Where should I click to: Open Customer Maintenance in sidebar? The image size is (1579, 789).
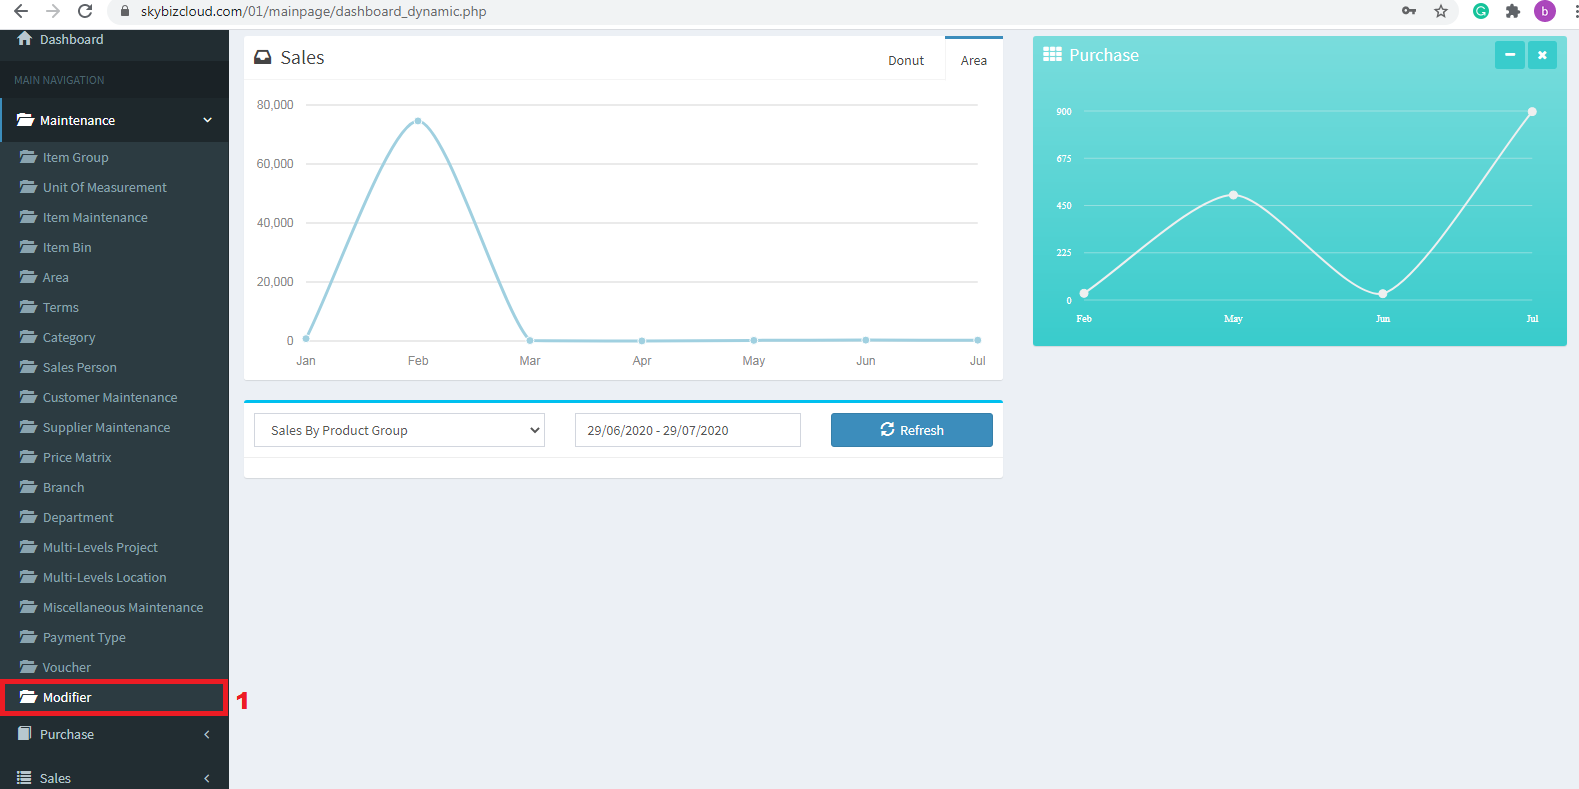tap(110, 397)
